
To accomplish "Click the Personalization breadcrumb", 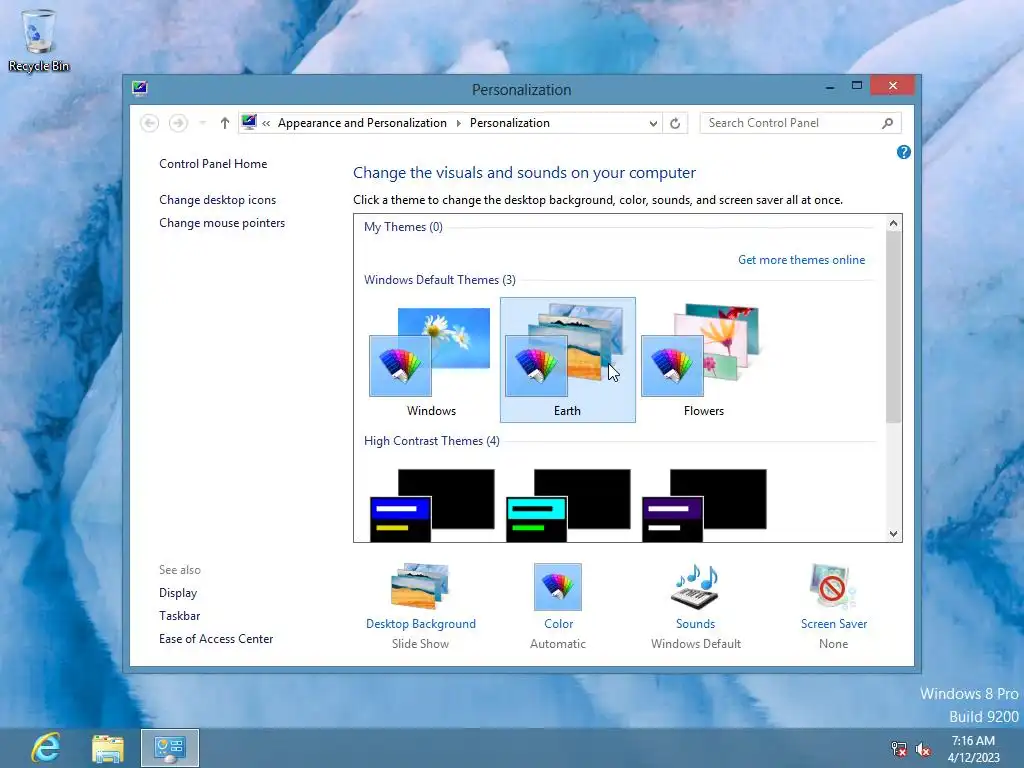I will pyautogui.click(x=509, y=123).
